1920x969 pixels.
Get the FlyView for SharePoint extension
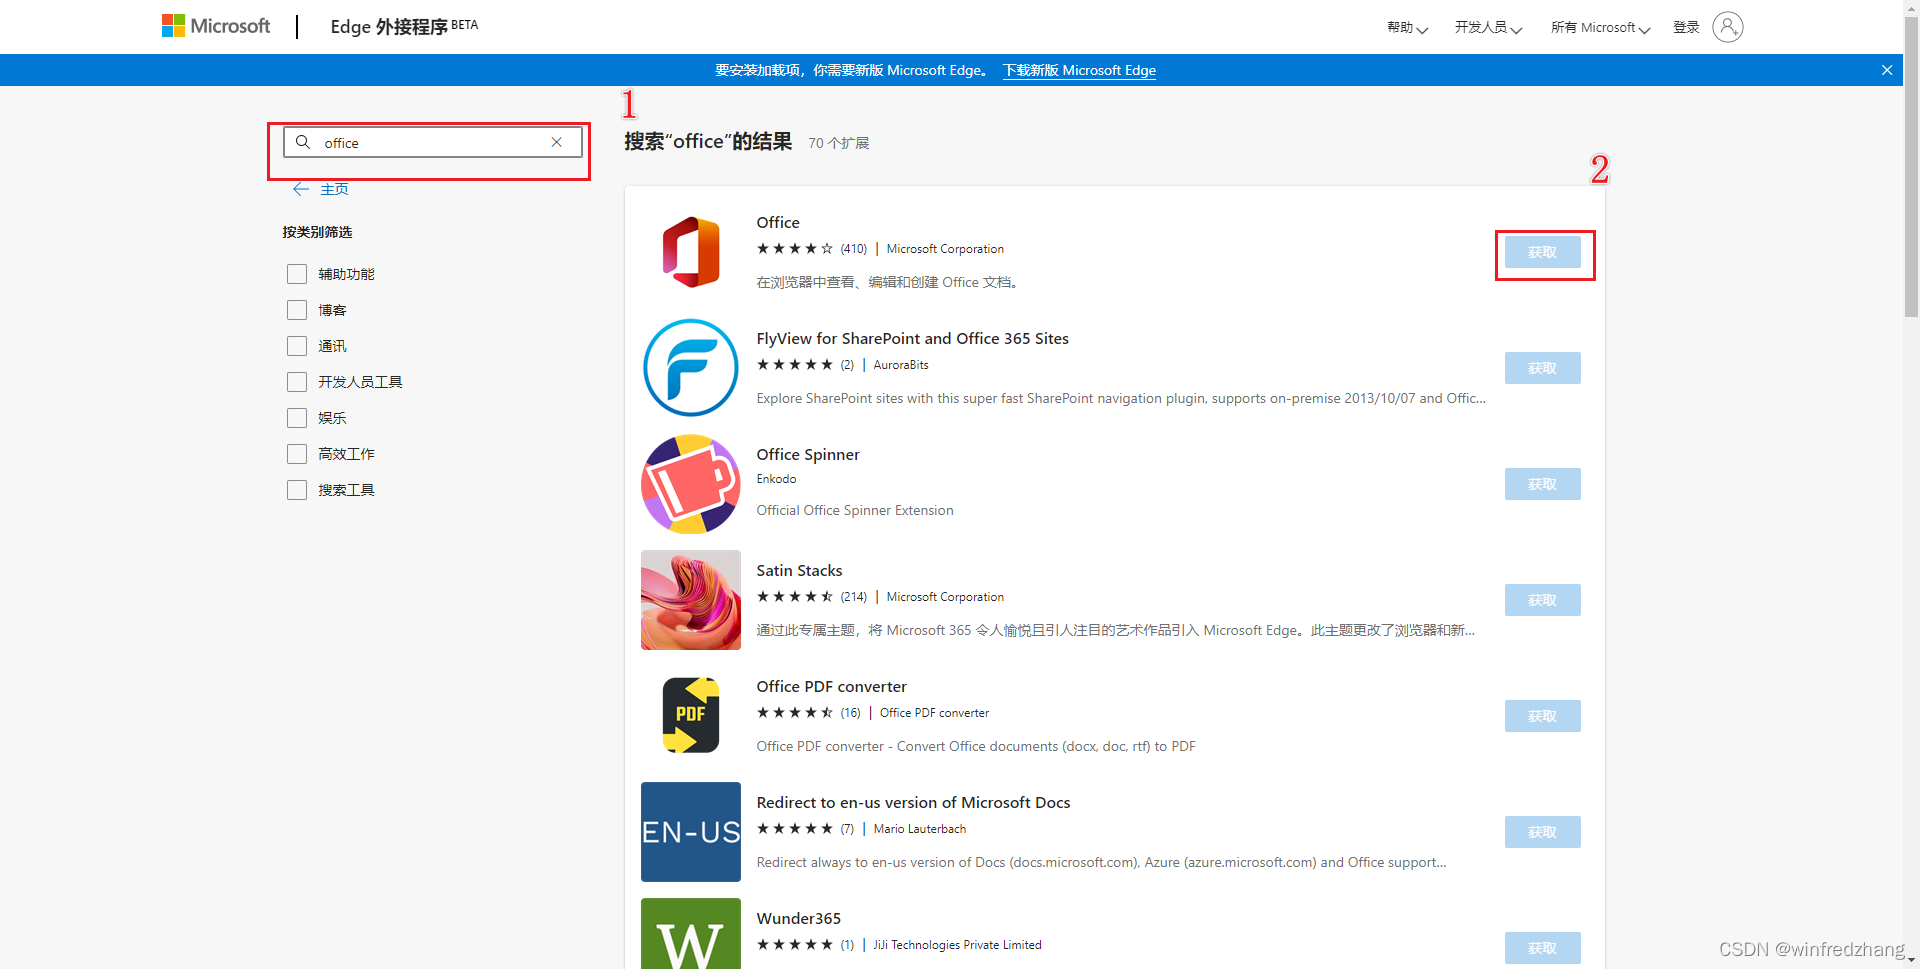pos(1543,368)
